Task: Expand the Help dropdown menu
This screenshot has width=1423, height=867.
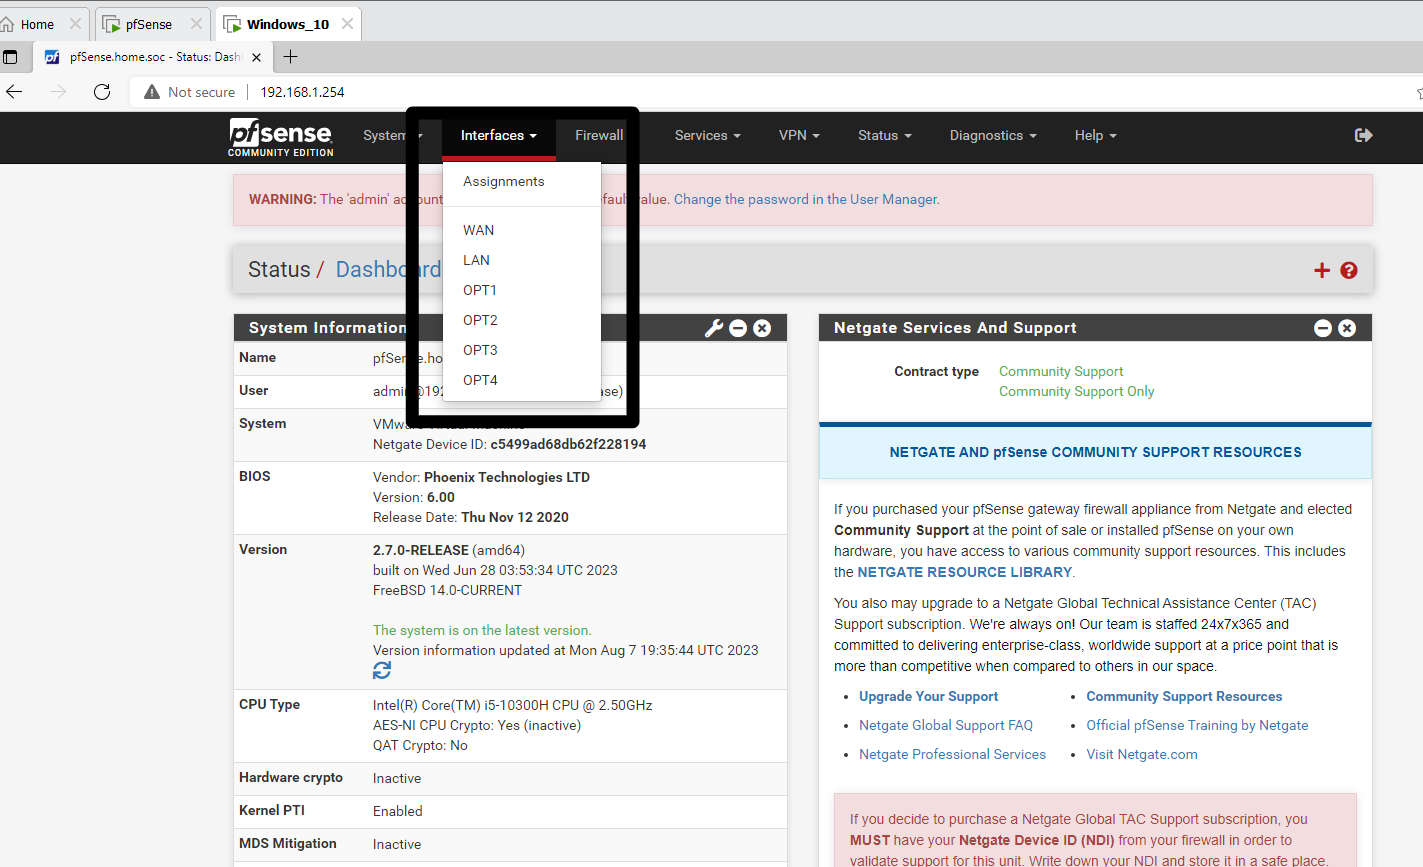Action: point(1095,135)
